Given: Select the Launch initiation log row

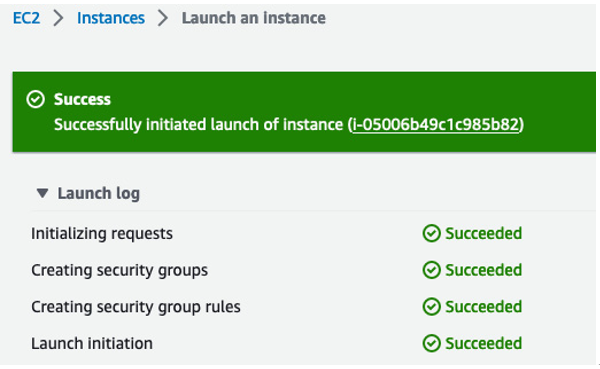Looking at the screenshot, I should [x=314, y=344].
